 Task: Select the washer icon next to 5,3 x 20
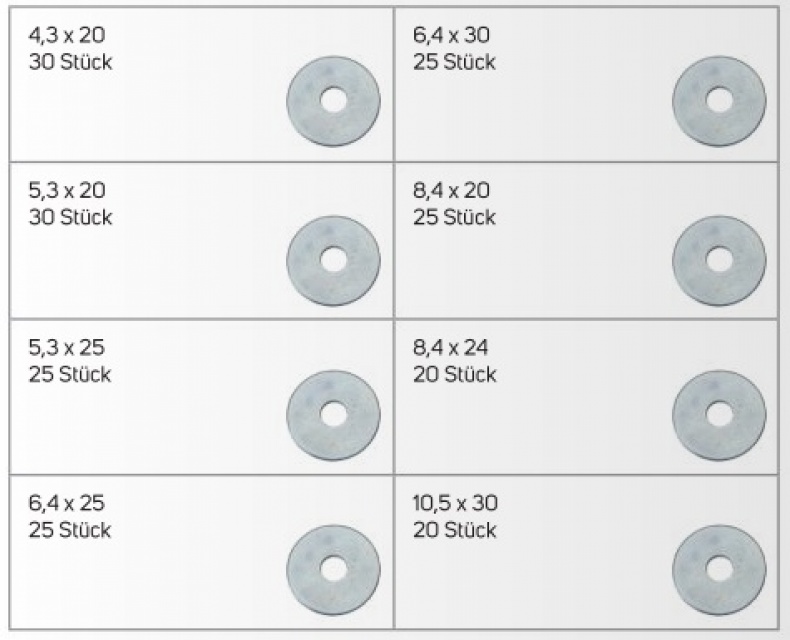tap(333, 261)
